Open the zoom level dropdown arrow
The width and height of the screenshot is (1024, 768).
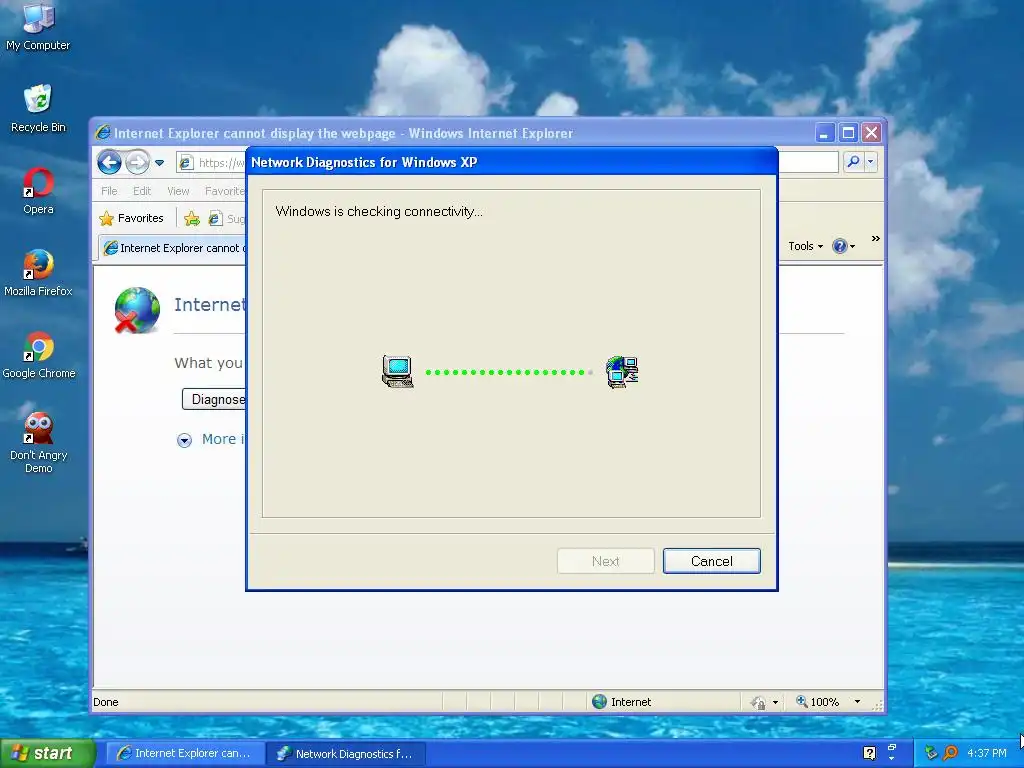point(857,702)
